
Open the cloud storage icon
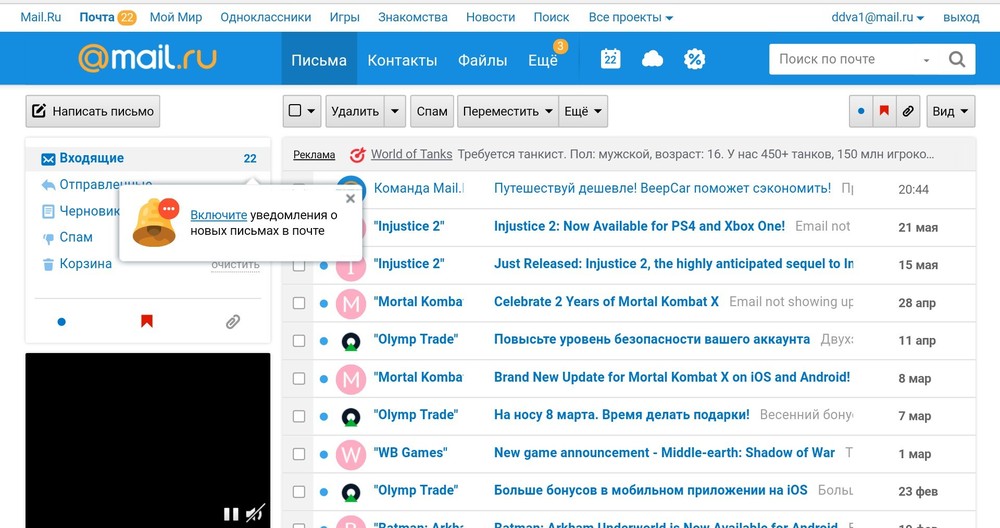[x=652, y=59]
